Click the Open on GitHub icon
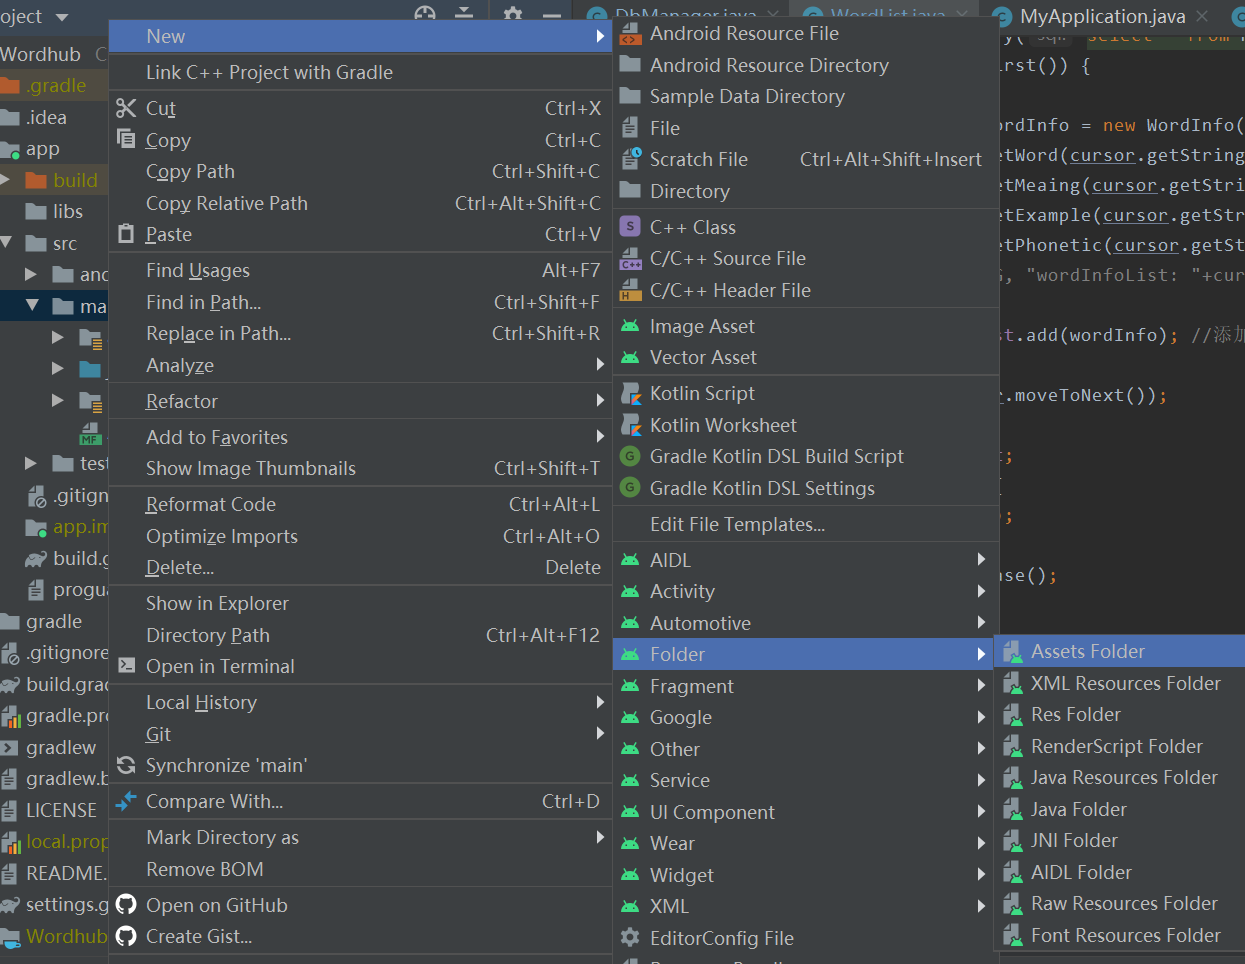 pyautogui.click(x=126, y=905)
